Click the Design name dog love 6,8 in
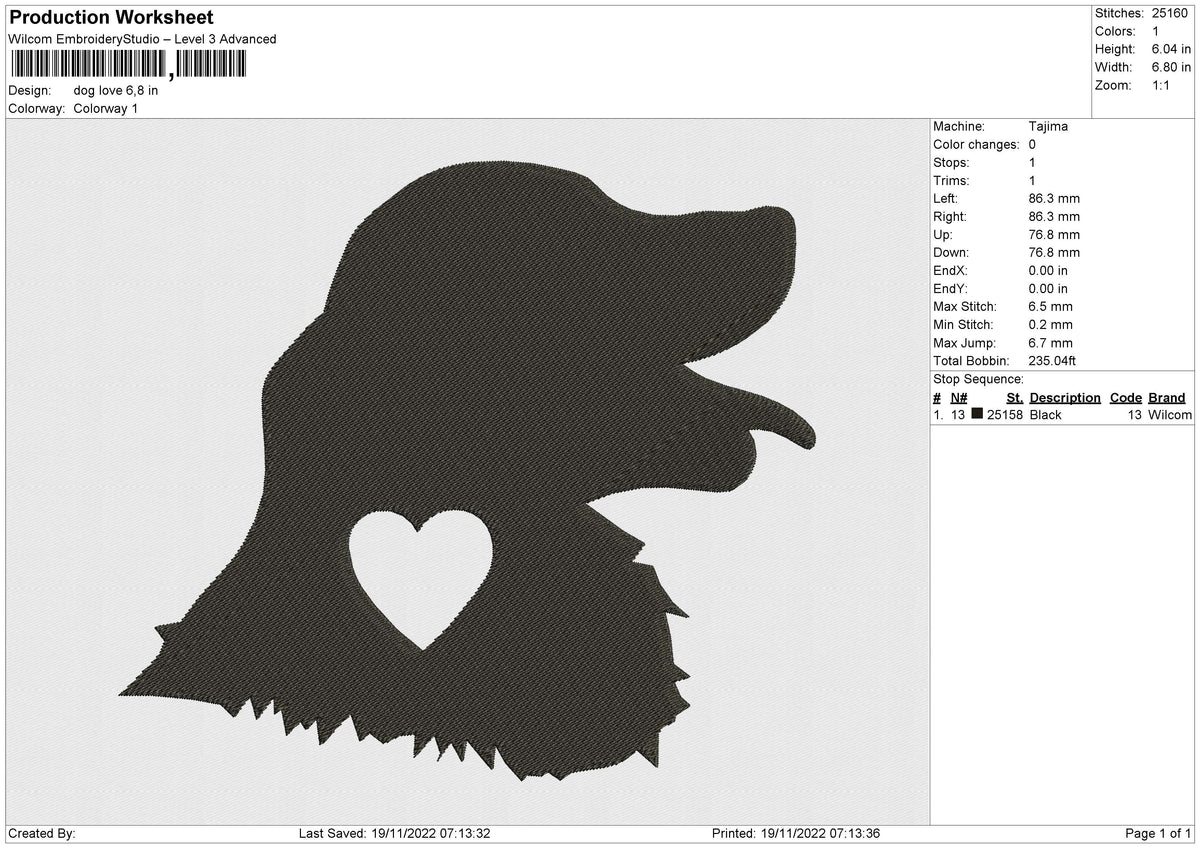Screen dimensions: 1200x848 (x=116, y=90)
